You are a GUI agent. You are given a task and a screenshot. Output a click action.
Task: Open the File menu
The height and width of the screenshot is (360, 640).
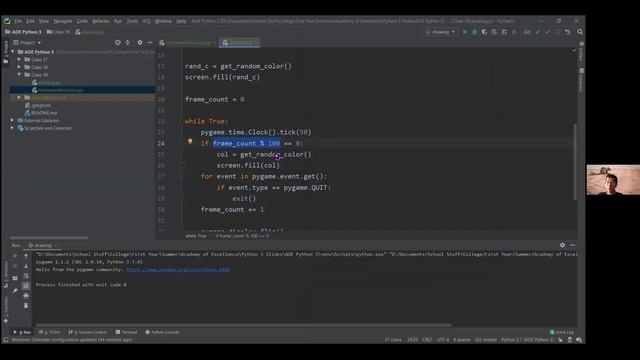pos(18,21)
